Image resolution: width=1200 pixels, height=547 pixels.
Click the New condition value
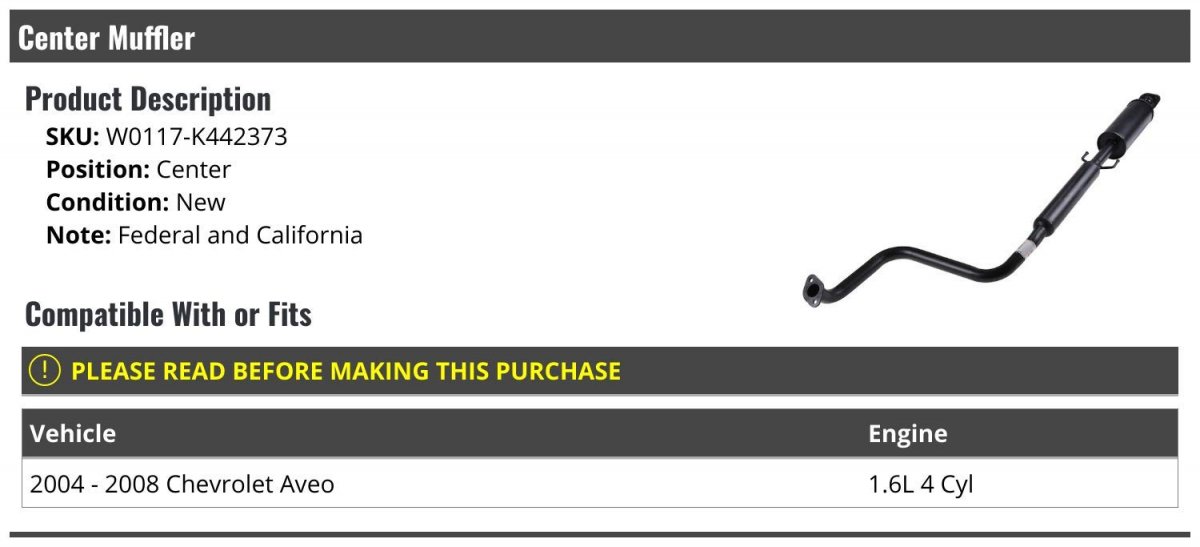201,203
